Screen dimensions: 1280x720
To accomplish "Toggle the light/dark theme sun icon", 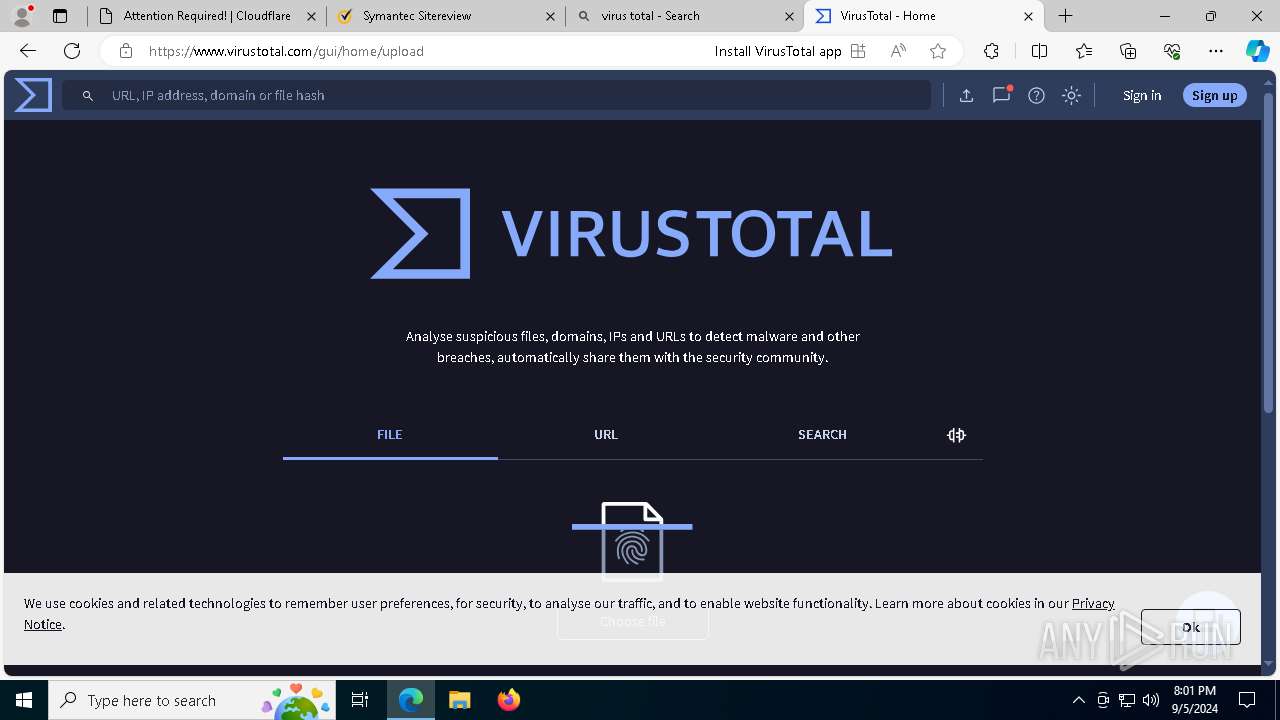I will click(1071, 95).
